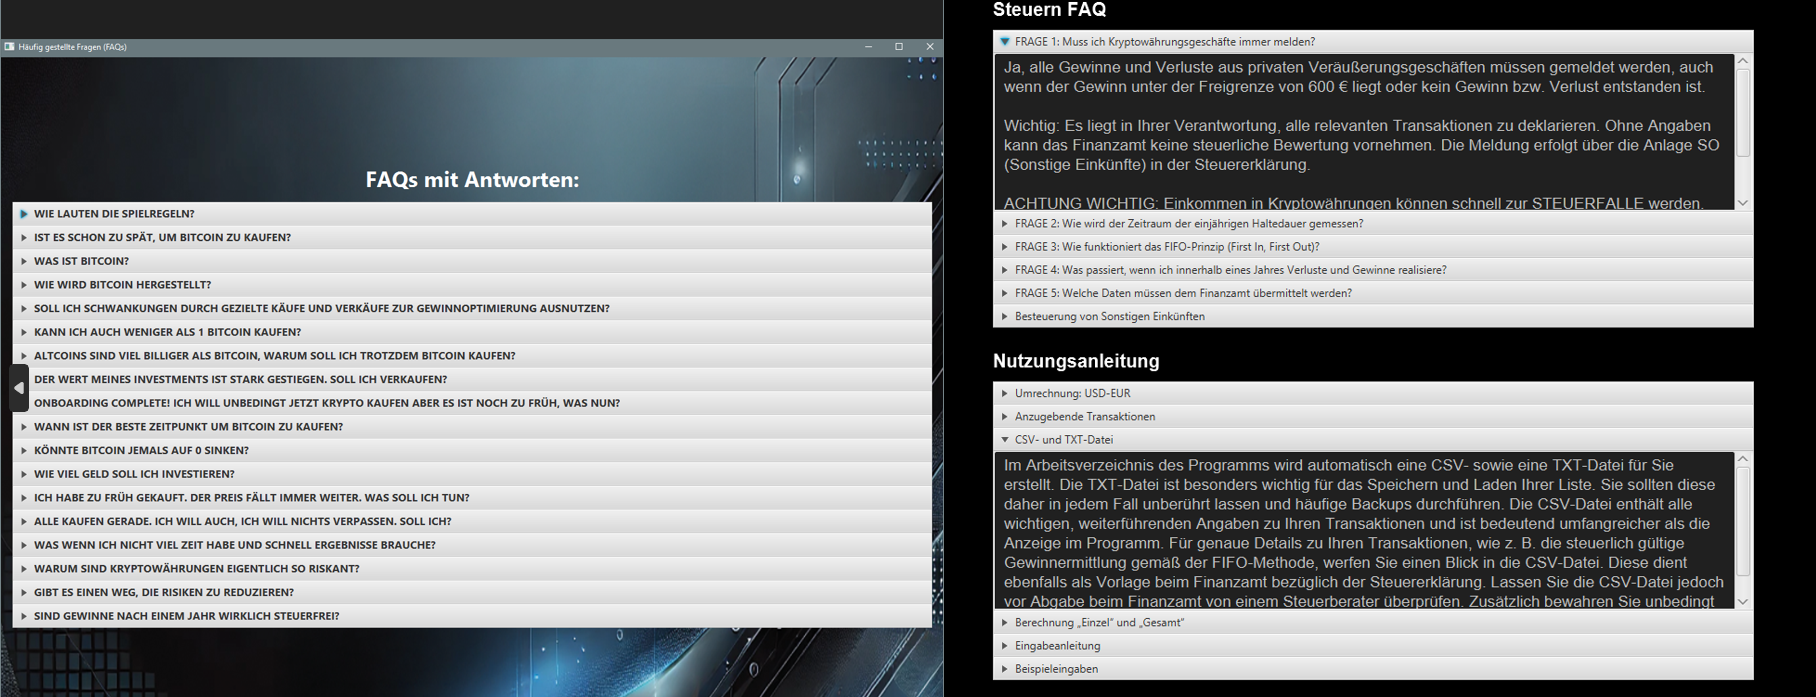Expand 'Wie viel Geld soll ich investieren?'
This screenshot has width=1816, height=697.
[x=472, y=474]
